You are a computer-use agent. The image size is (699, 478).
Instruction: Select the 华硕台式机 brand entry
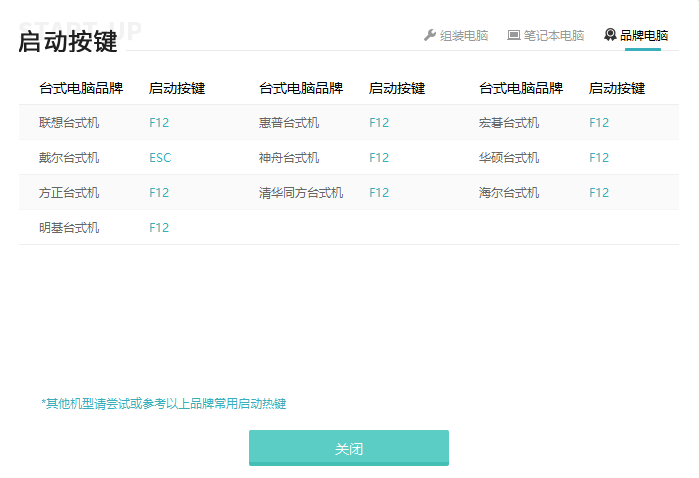(509, 158)
